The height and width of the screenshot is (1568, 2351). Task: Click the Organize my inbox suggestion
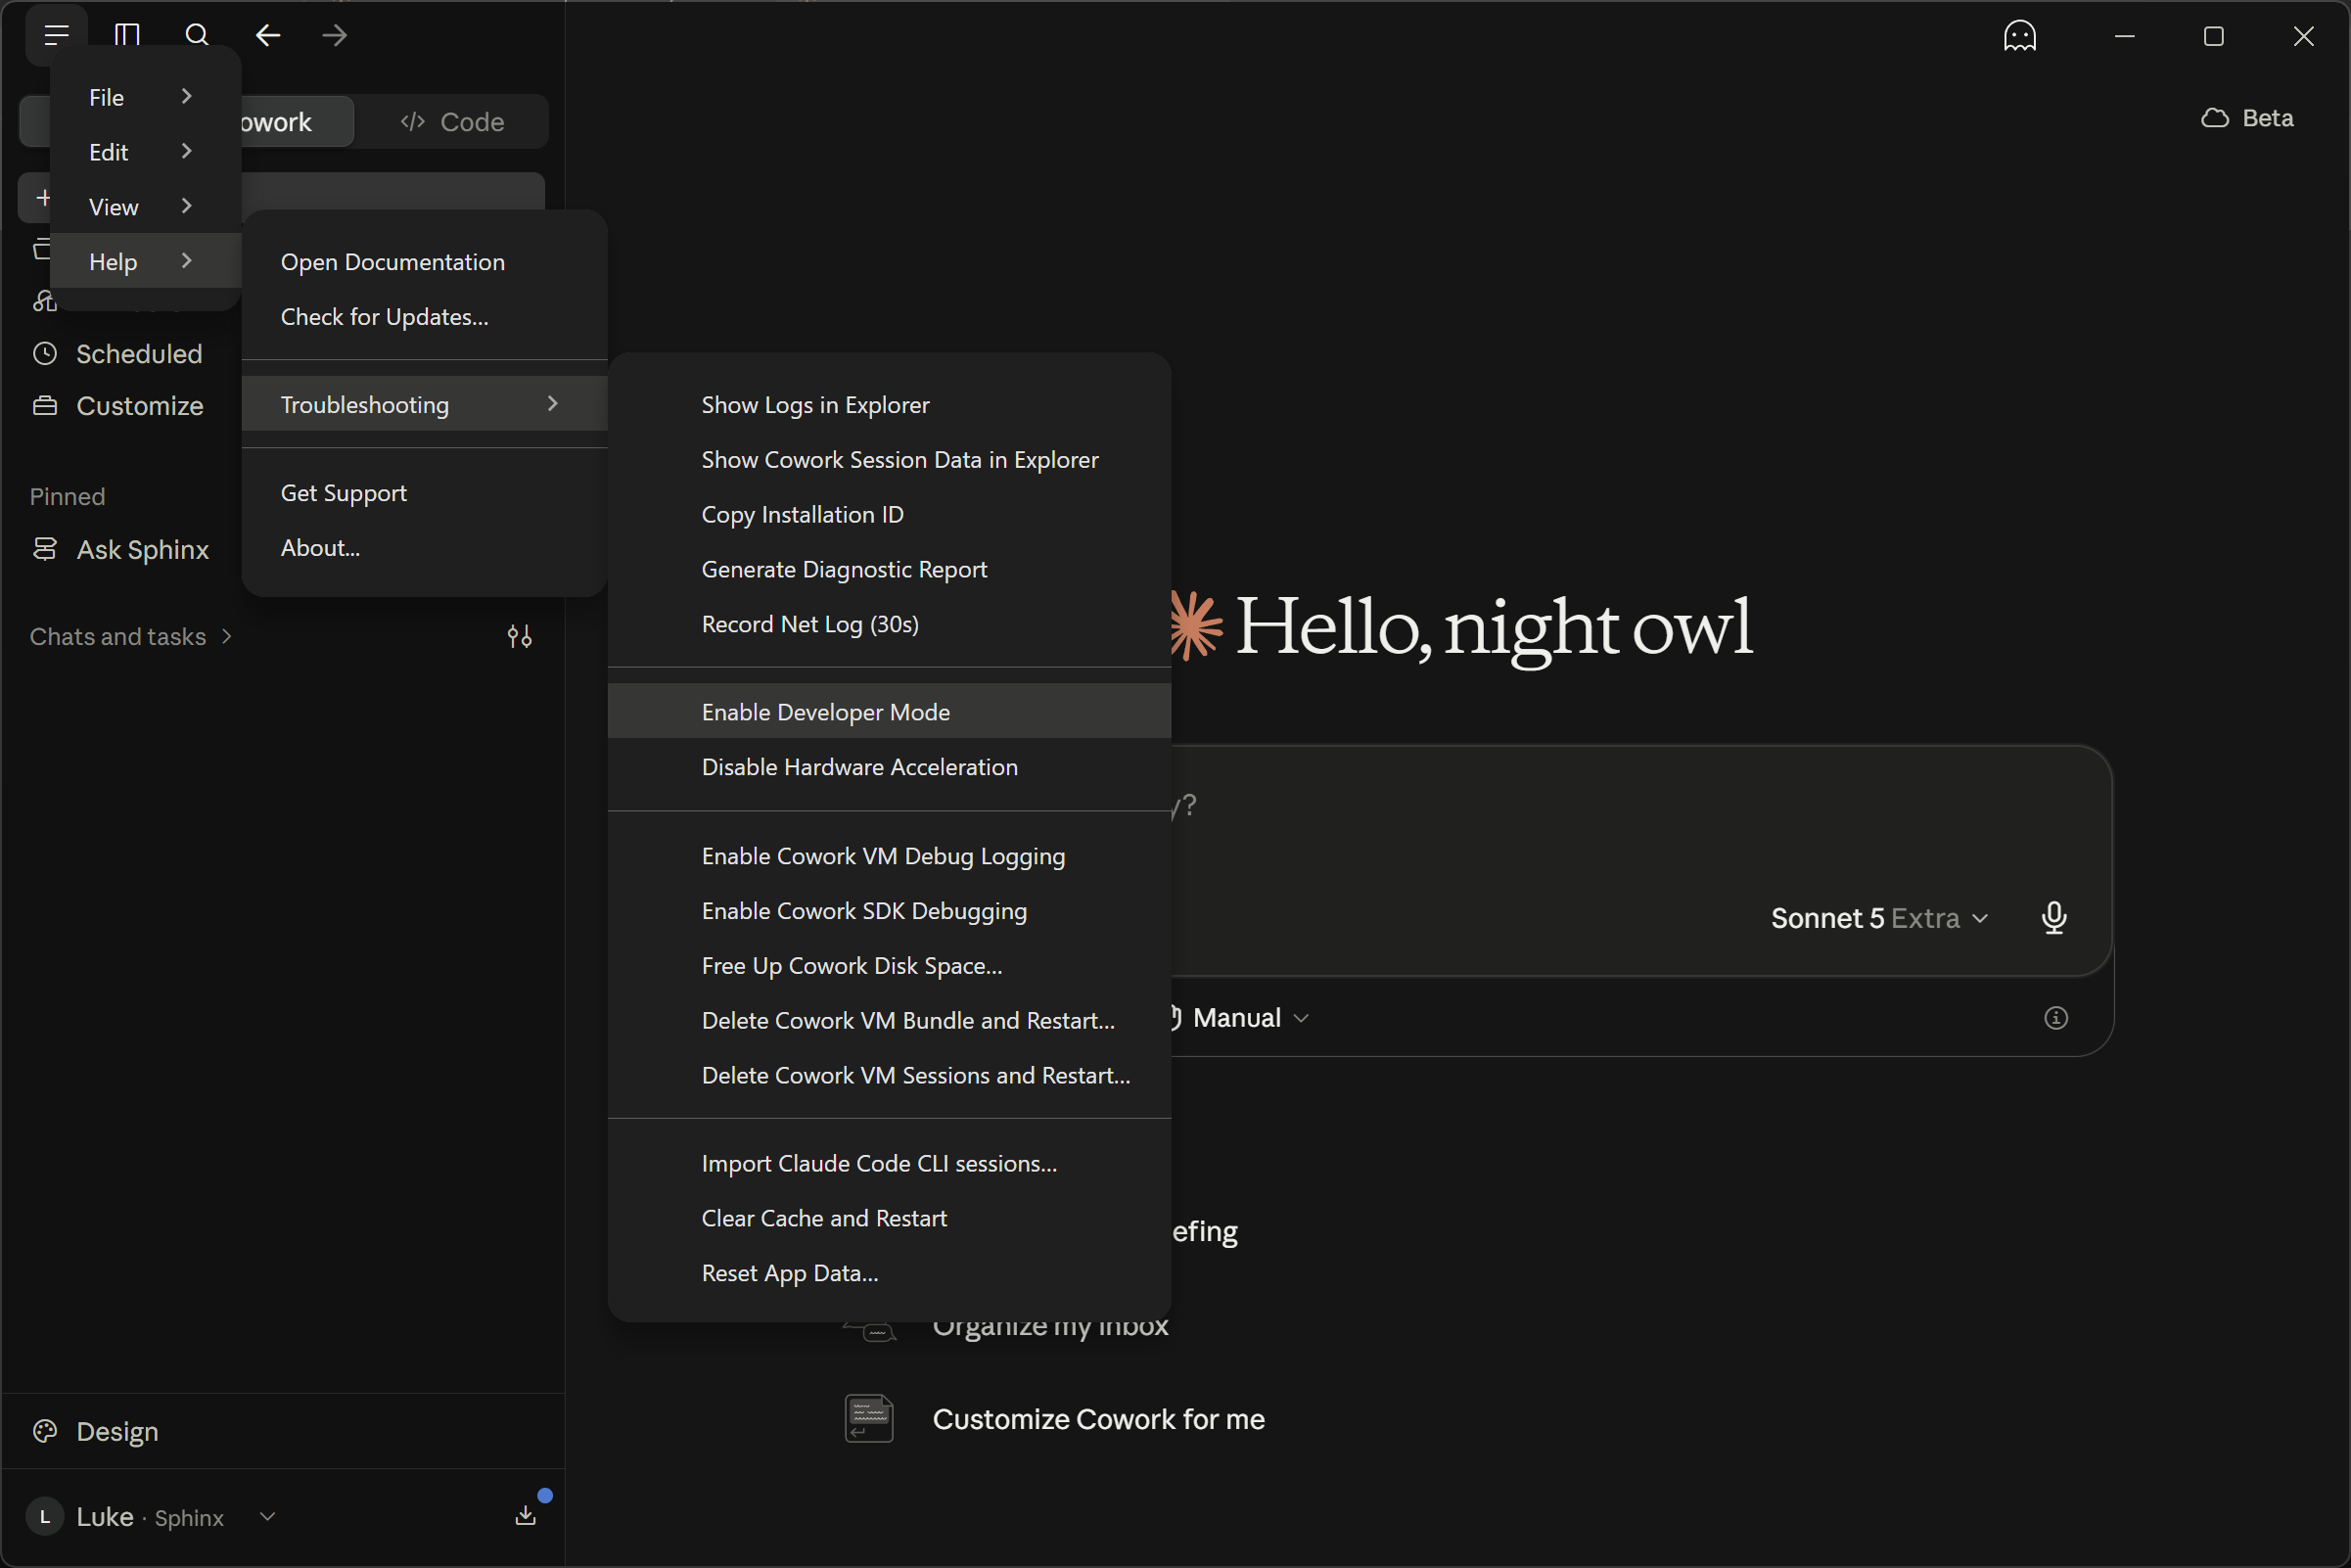click(1050, 1326)
